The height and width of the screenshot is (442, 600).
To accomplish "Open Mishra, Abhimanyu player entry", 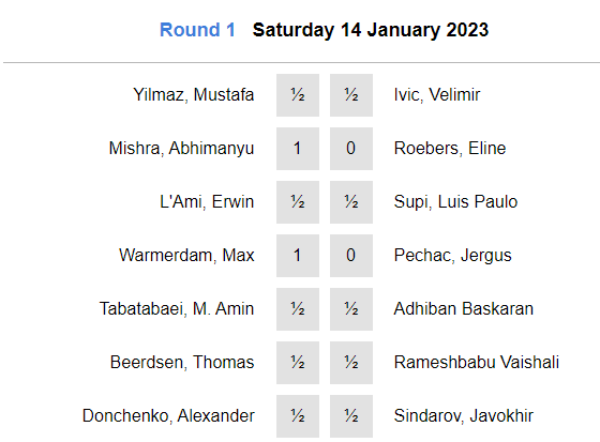I will point(181,148).
